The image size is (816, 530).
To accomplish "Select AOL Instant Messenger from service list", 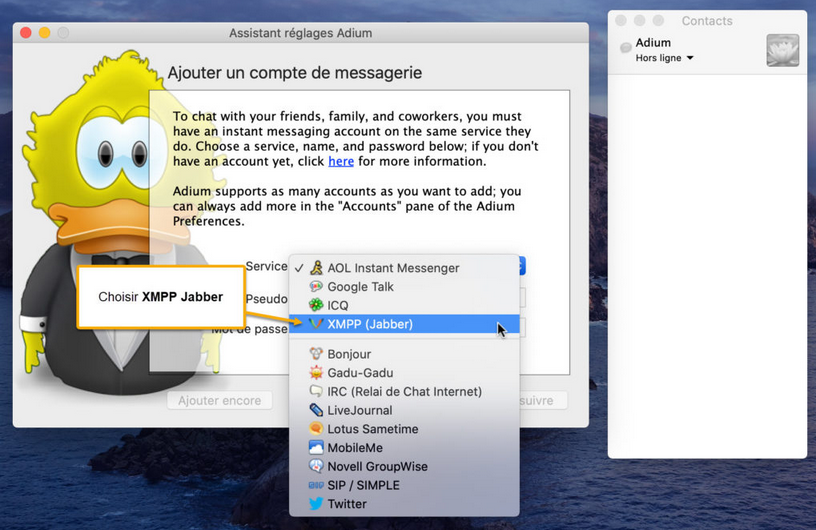I will 404,268.
